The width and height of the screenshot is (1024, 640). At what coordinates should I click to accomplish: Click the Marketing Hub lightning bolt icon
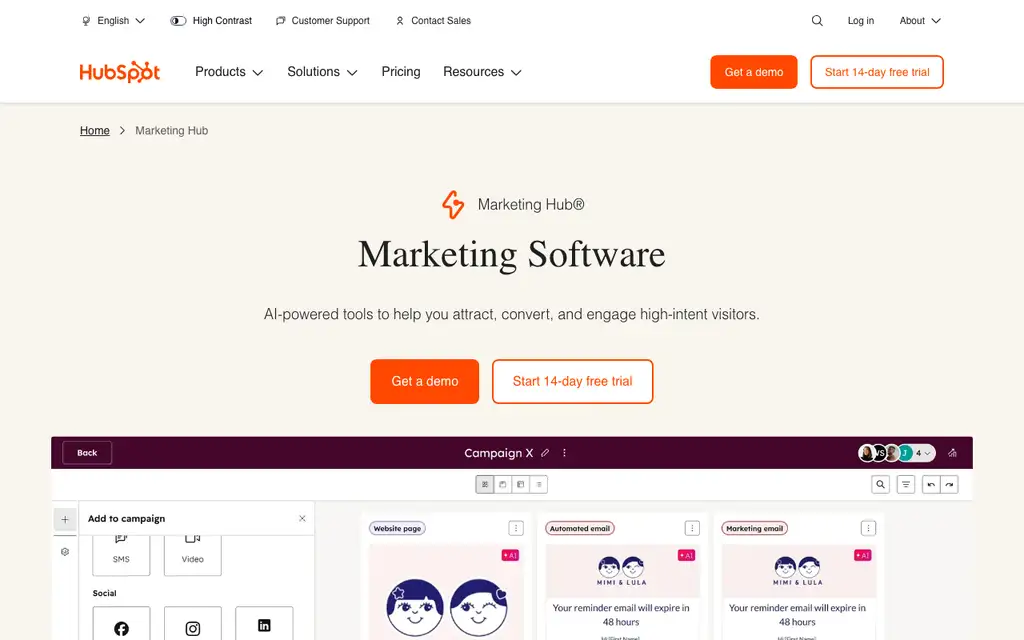click(x=453, y=204)
